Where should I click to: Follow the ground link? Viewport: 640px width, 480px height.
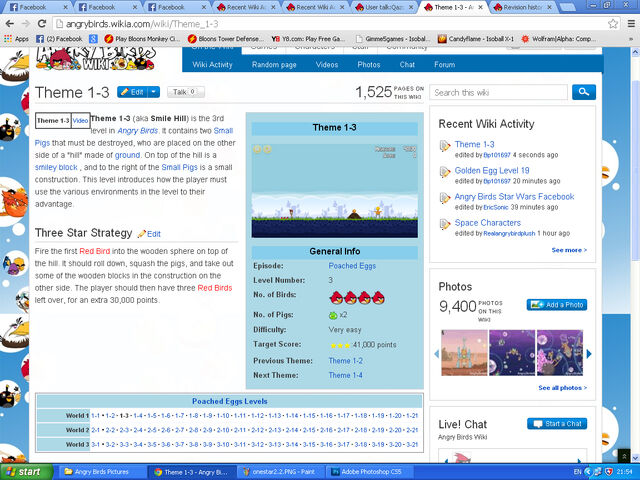[x=127, y=155]
